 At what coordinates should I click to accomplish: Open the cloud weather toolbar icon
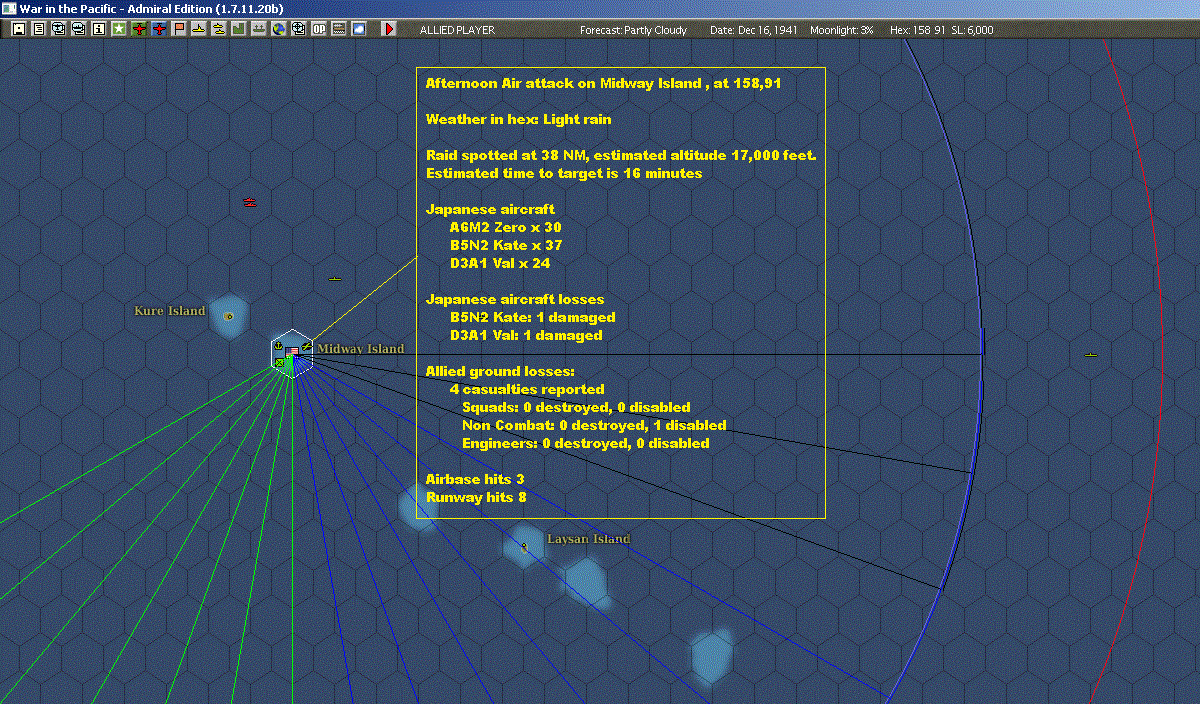359,29
